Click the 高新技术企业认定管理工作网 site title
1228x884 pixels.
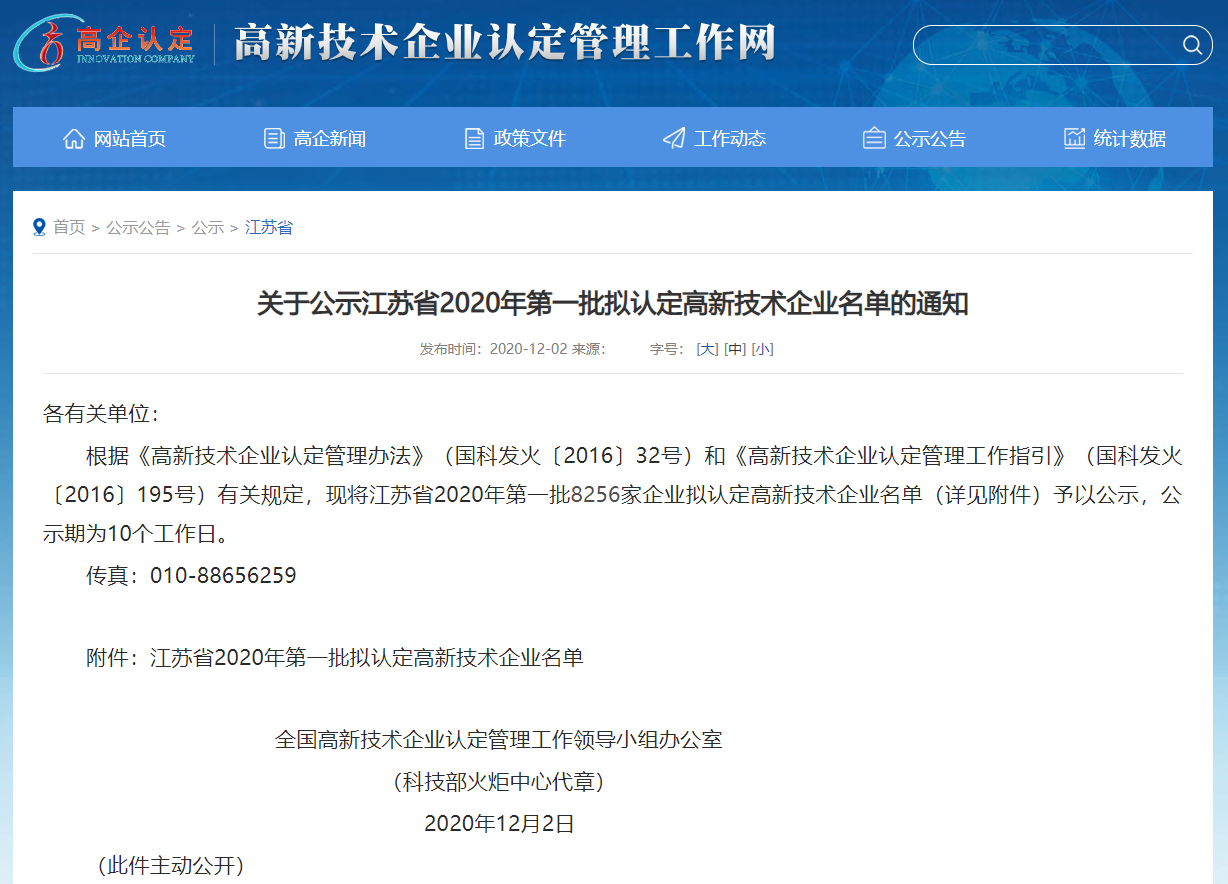point(505,43)
